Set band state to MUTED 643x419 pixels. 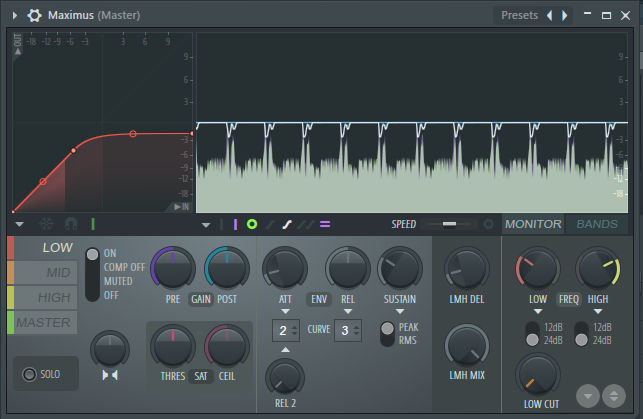[118, 281]
